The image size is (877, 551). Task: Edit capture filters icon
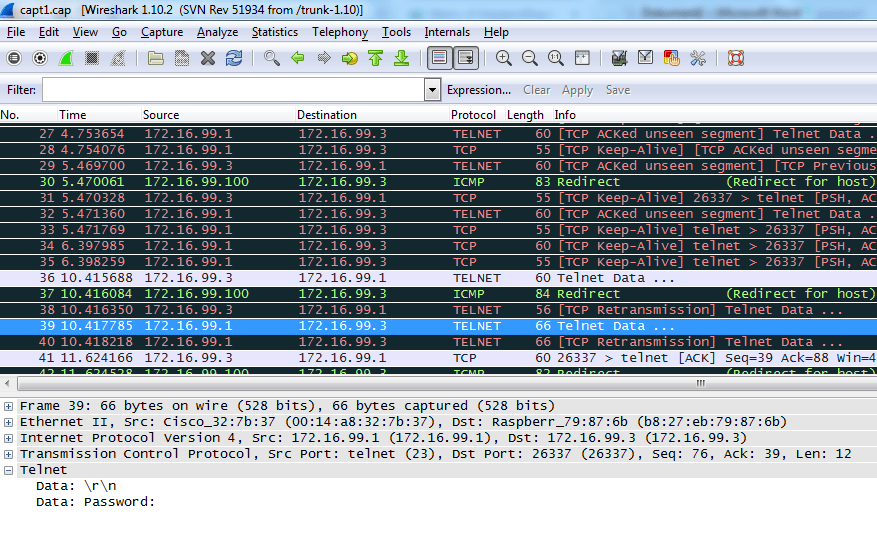pos(619,58)
